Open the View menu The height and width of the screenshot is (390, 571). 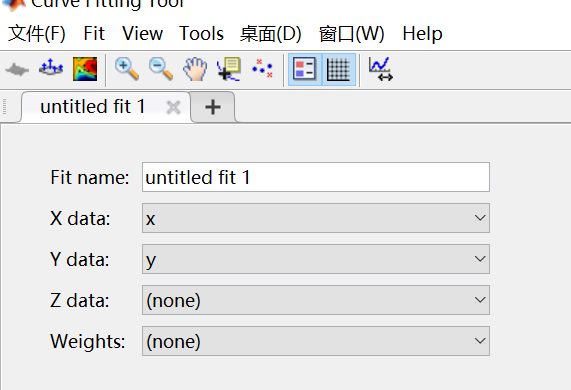pos(142,34)
